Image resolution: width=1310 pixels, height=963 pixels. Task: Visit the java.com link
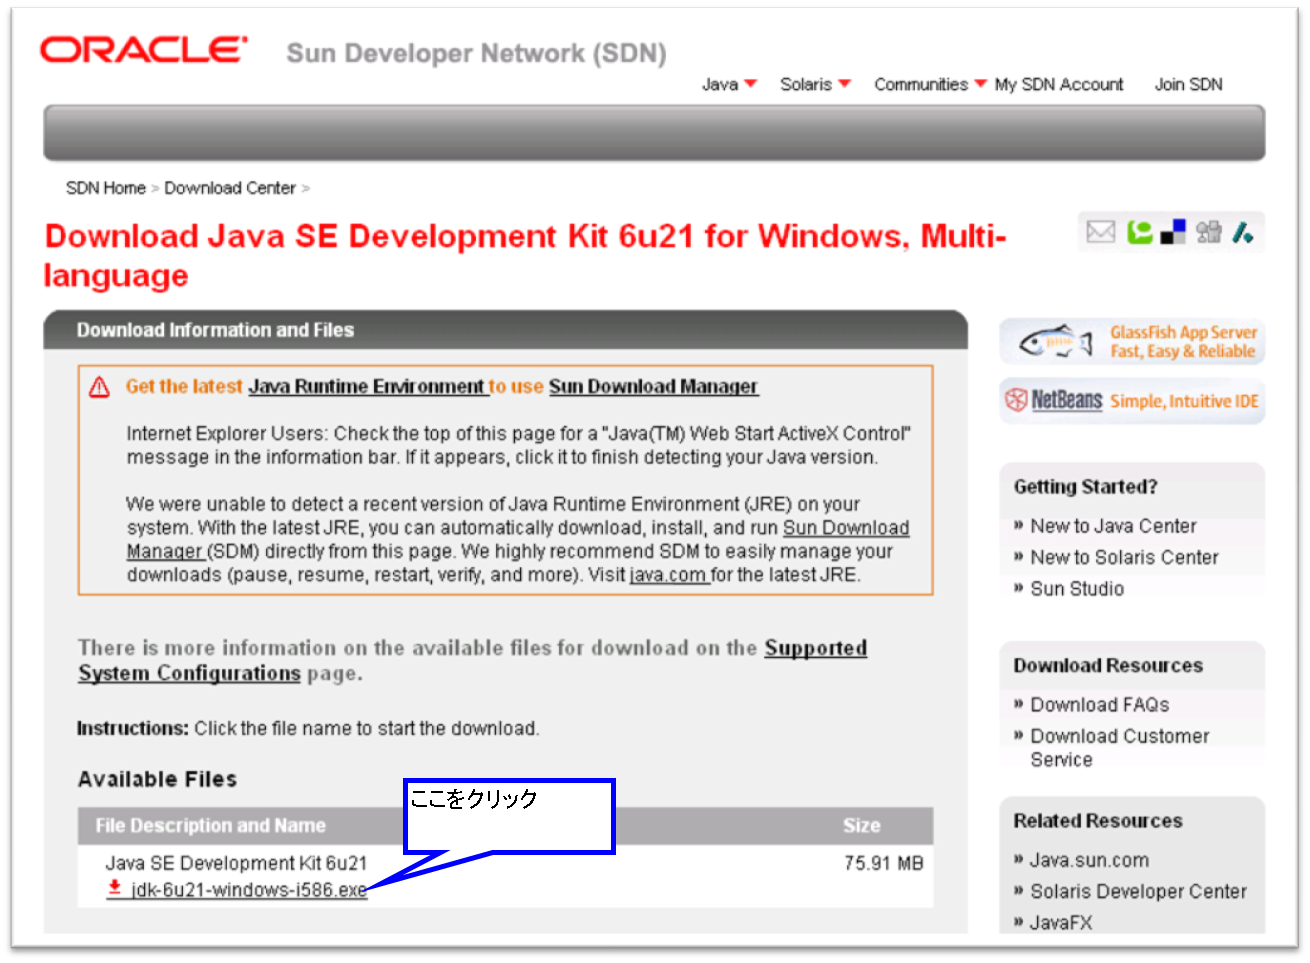668,575
